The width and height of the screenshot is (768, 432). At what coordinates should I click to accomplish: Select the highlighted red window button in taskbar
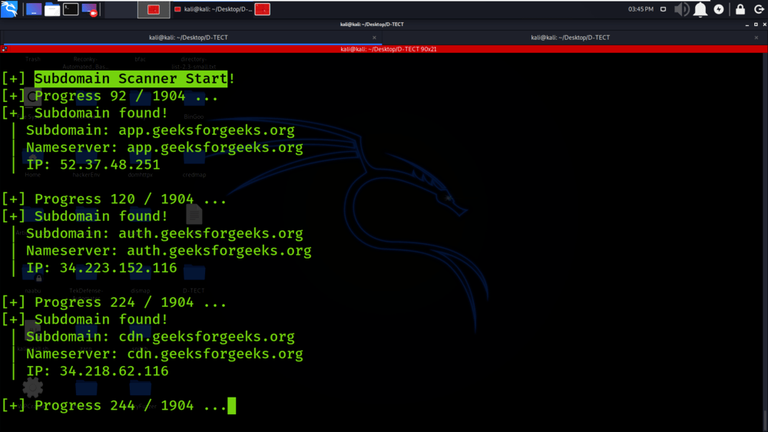tap(154, 9)
